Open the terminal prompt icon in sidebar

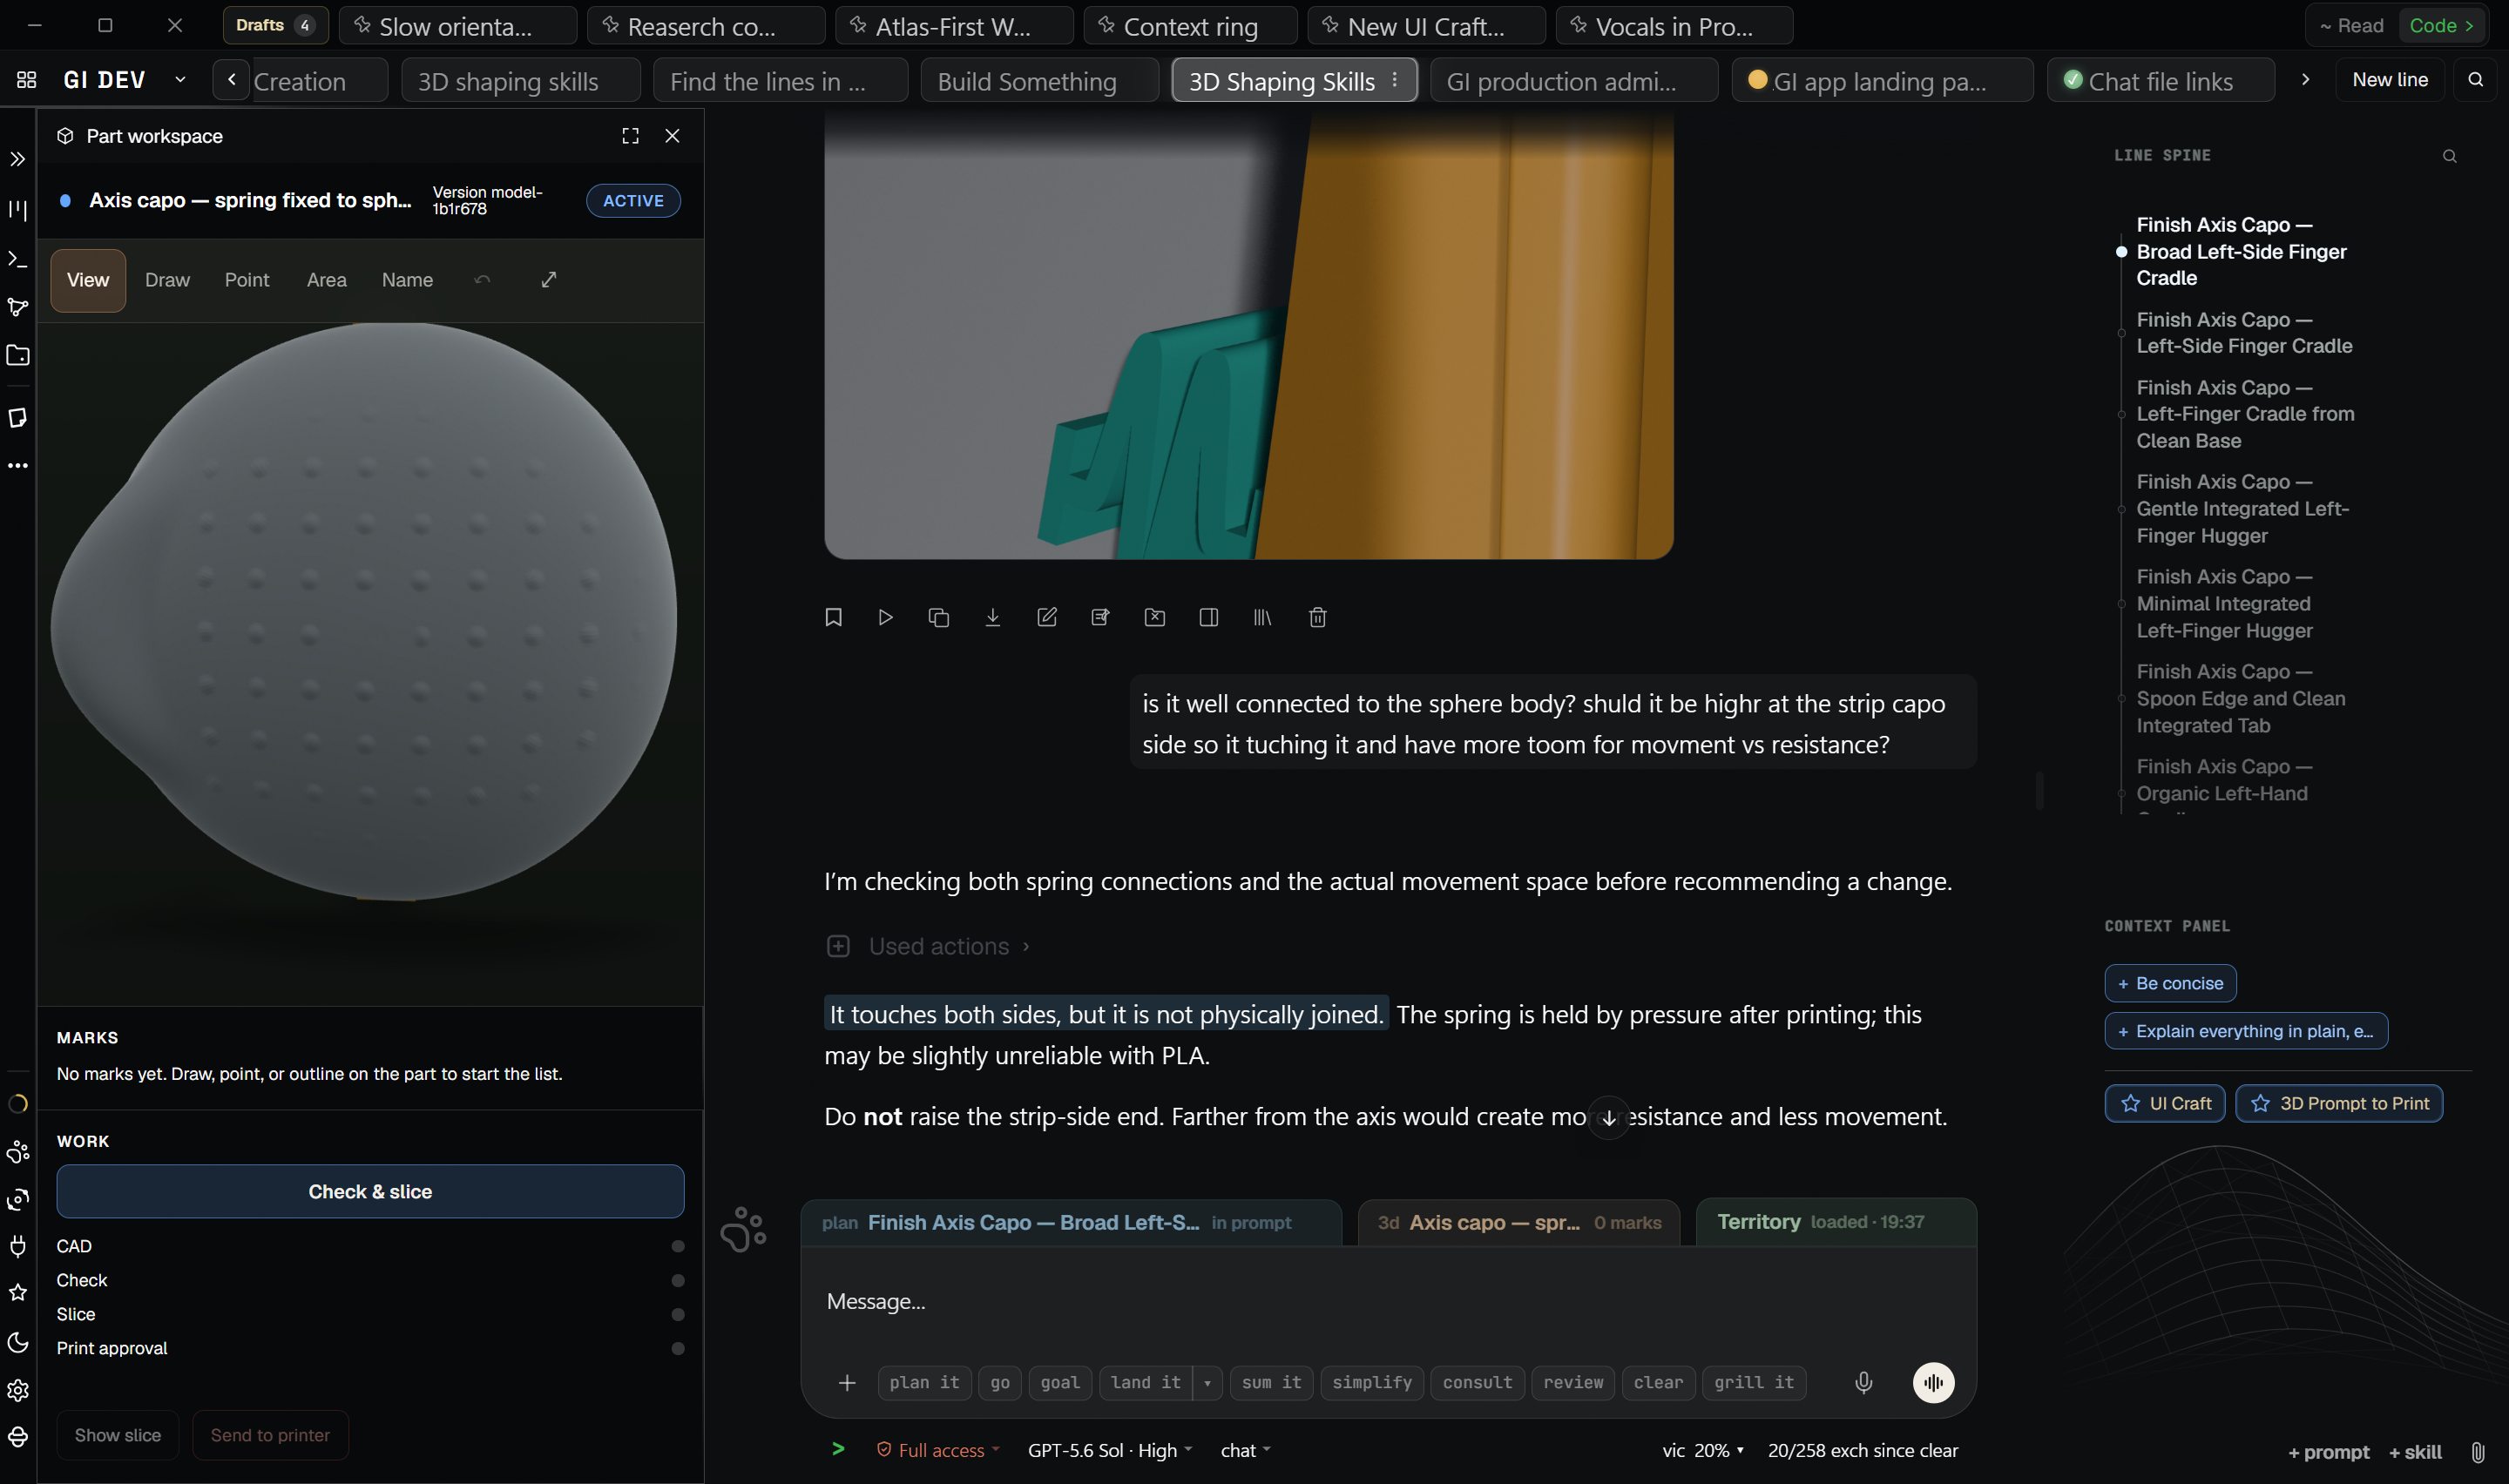[18, 259]
